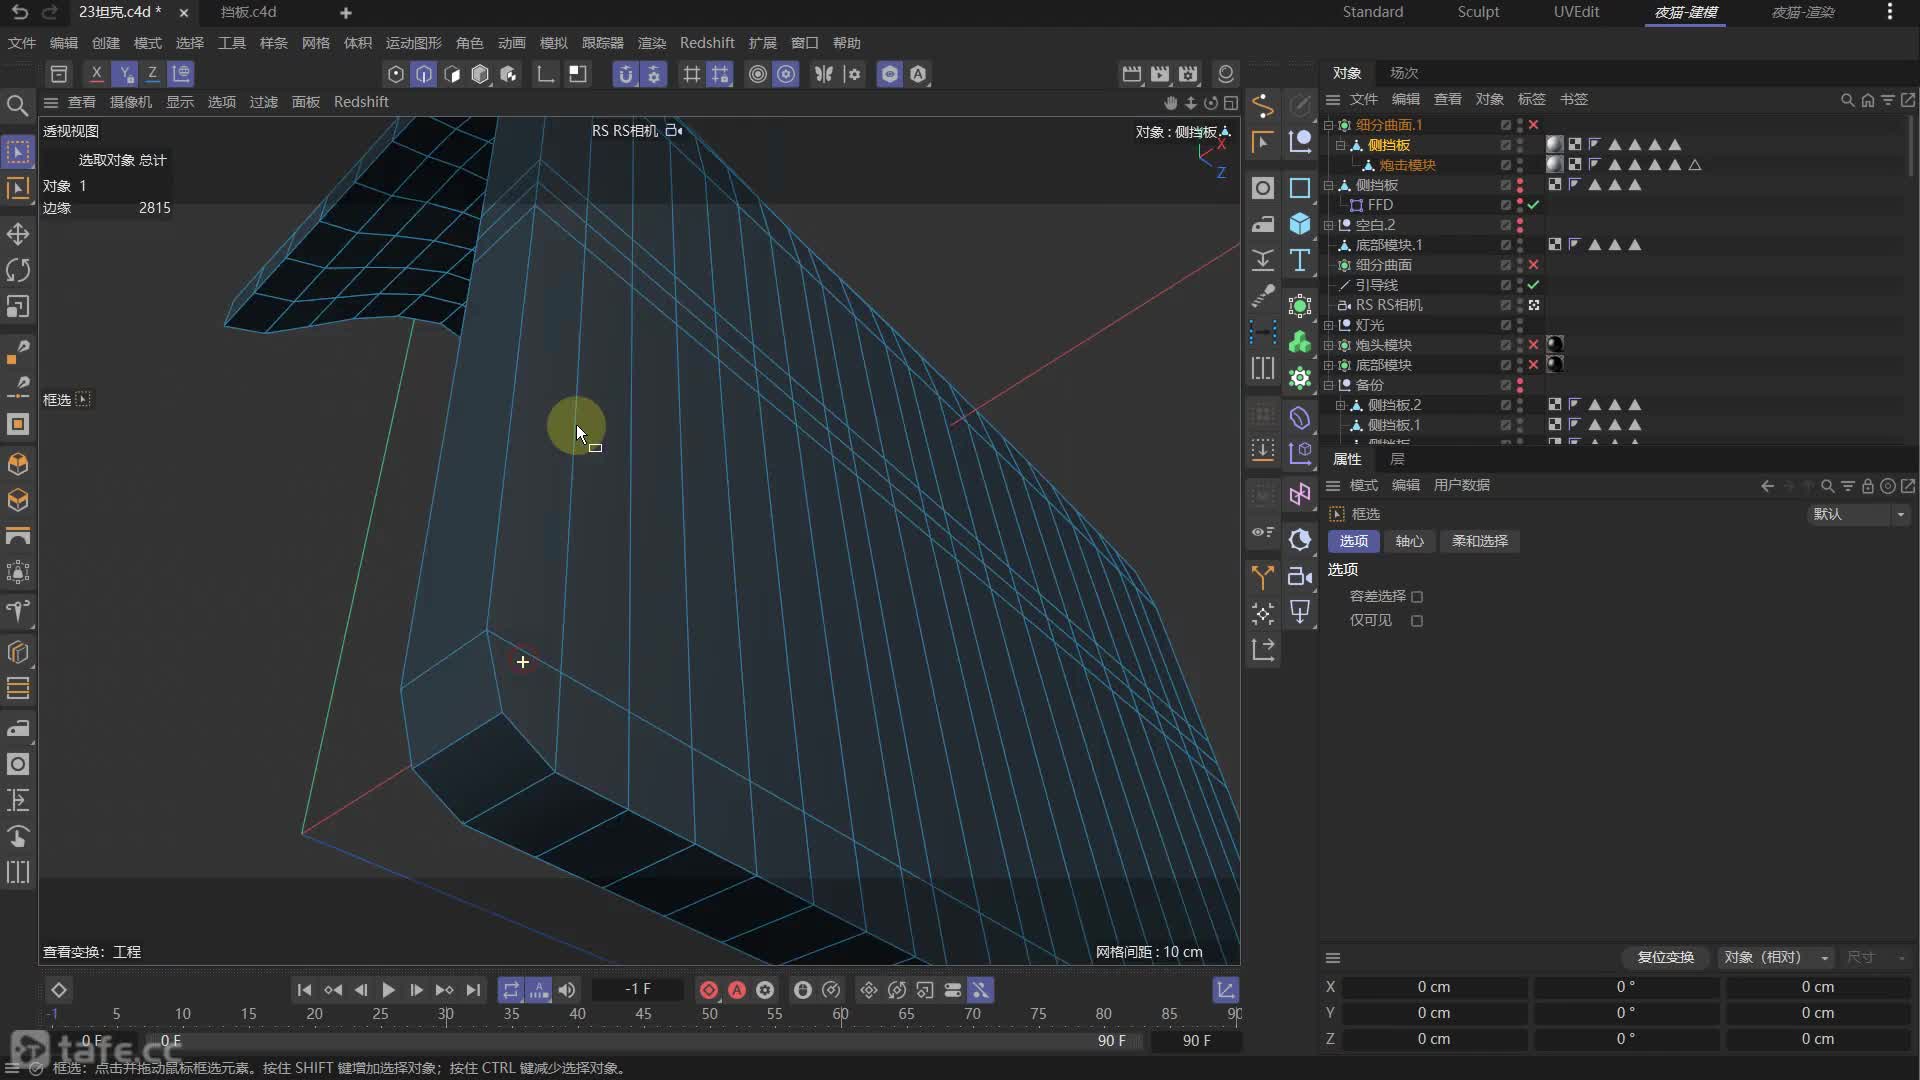The height and width of the screenshot is (1080, 1920).
Task: Click the record keyframe red button
Action: pos(709,990)
